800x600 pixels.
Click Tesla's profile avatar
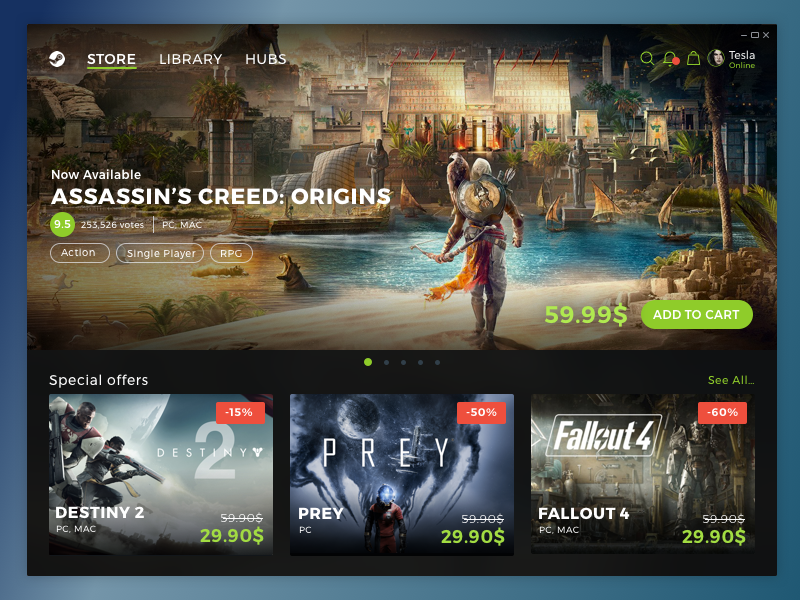coord(716,58)
